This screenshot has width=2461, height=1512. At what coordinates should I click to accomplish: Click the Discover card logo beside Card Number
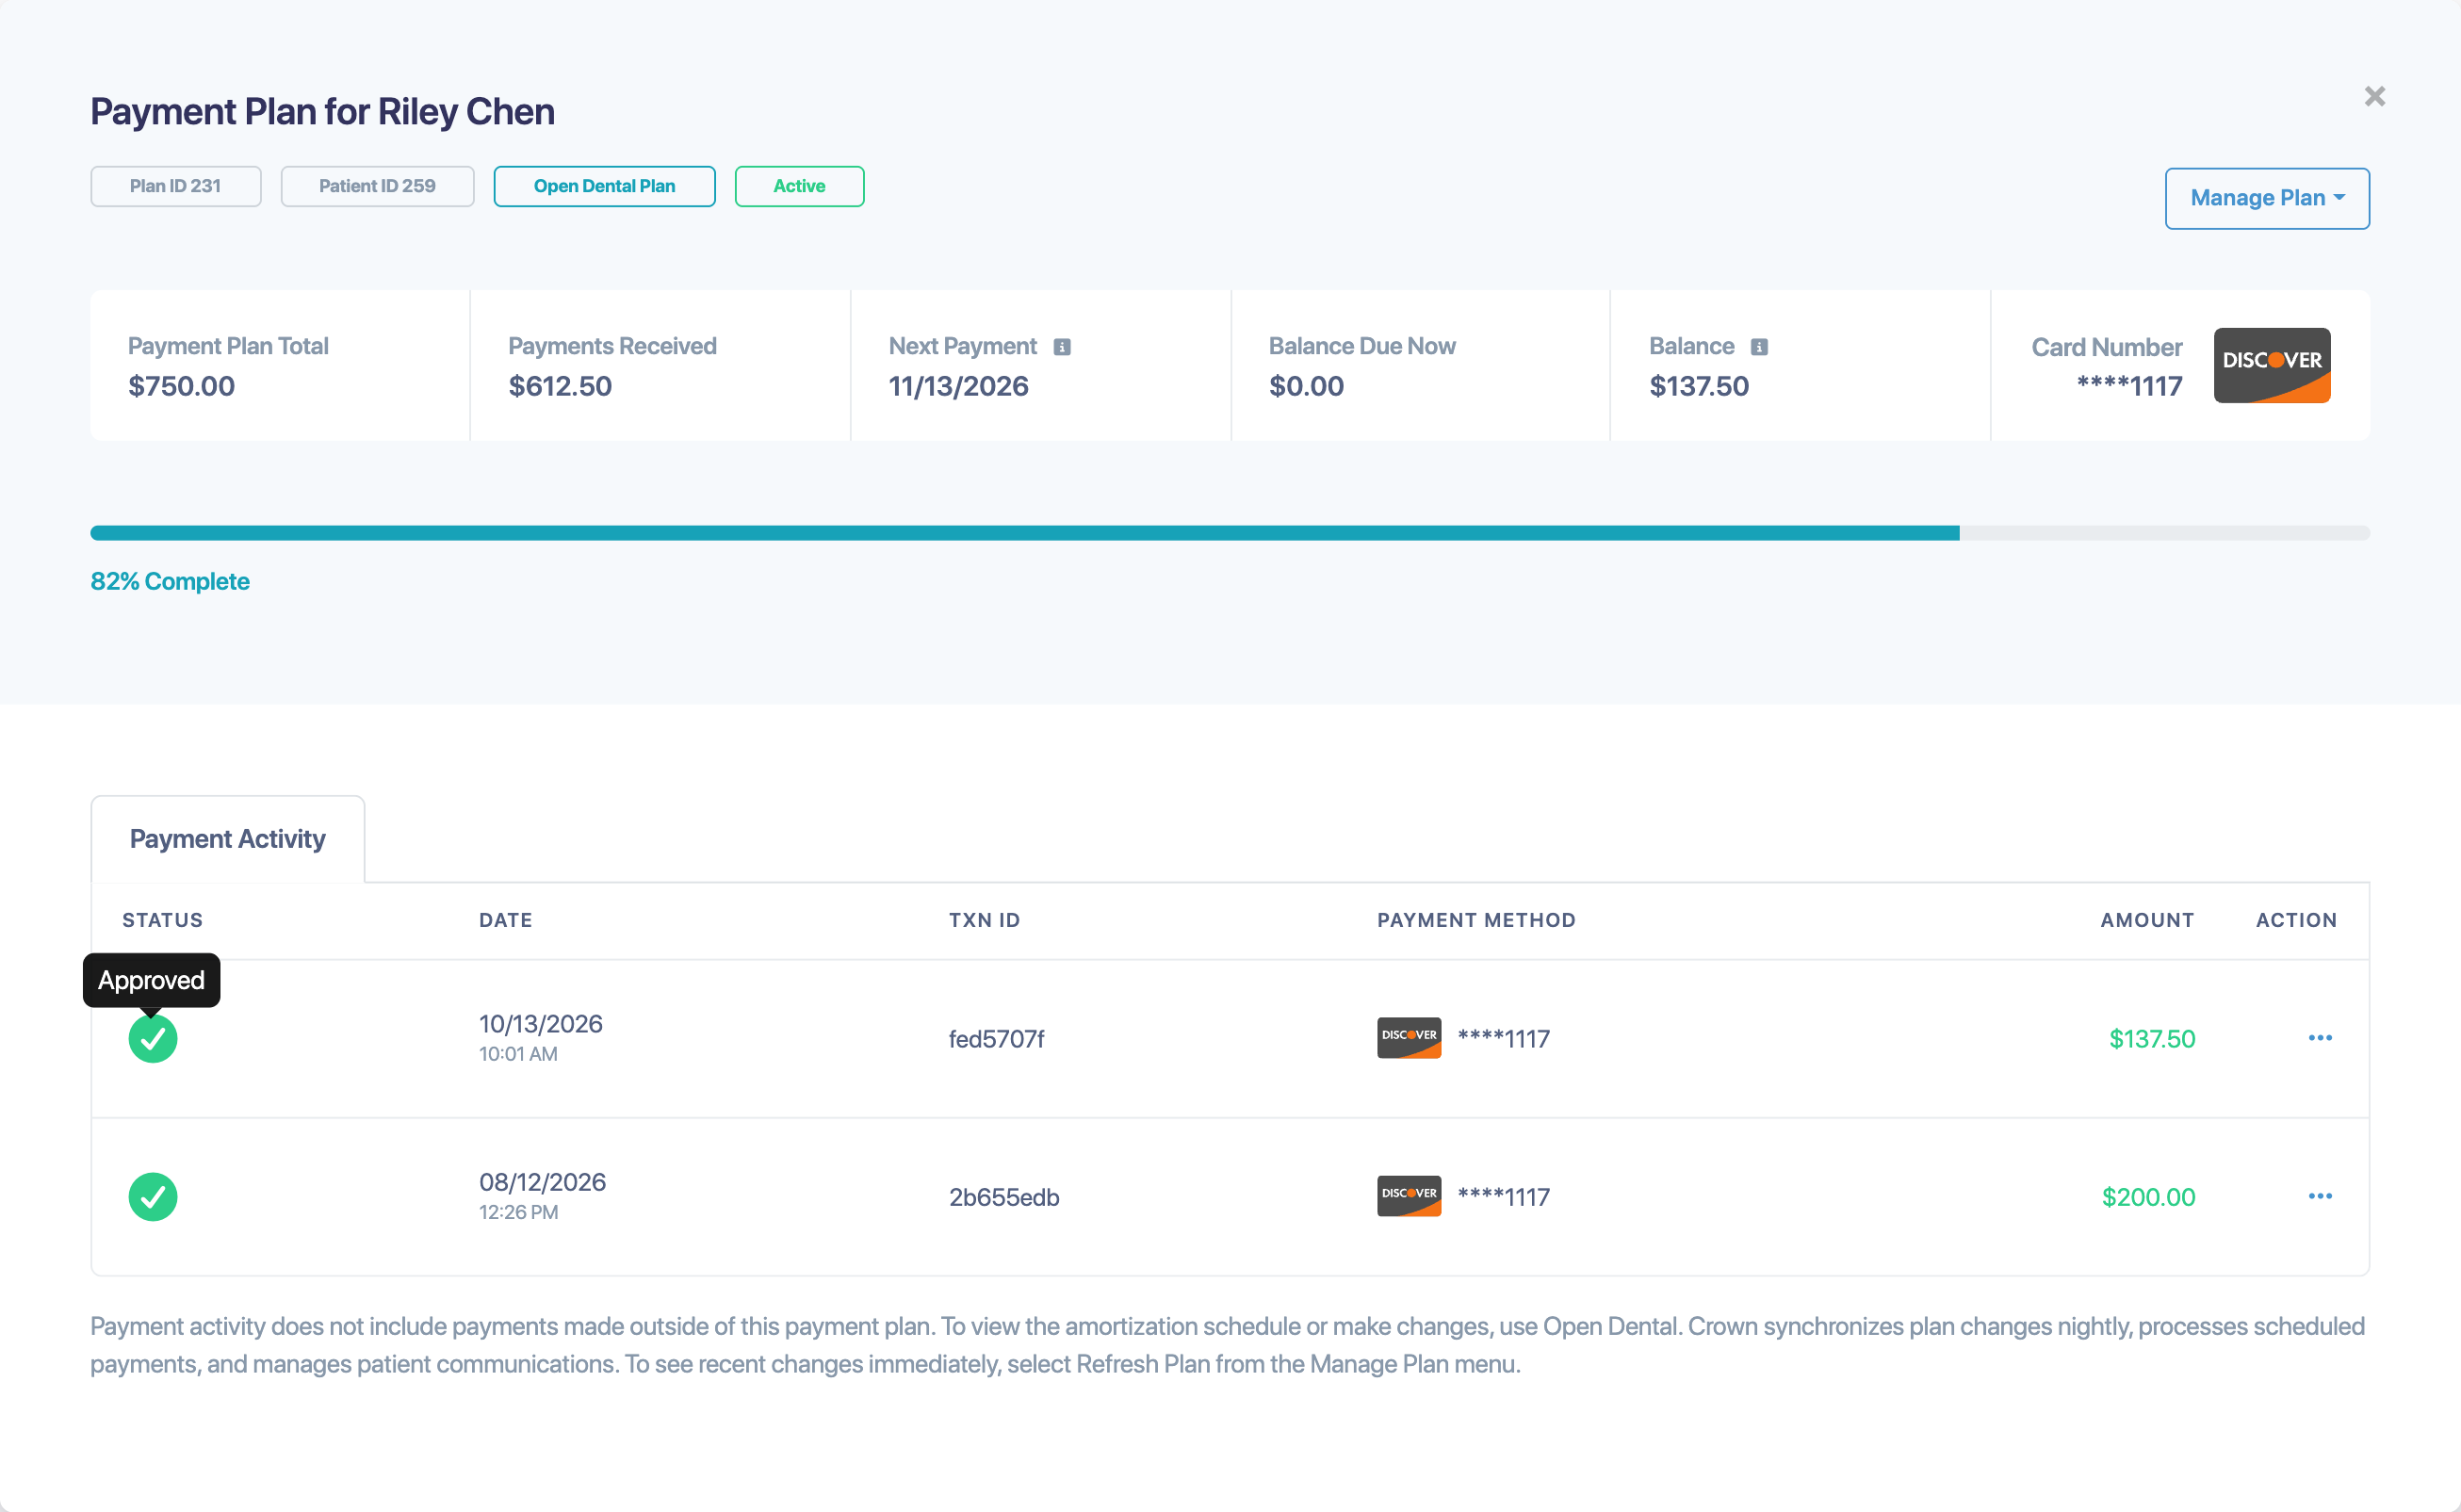point(2272,365)
